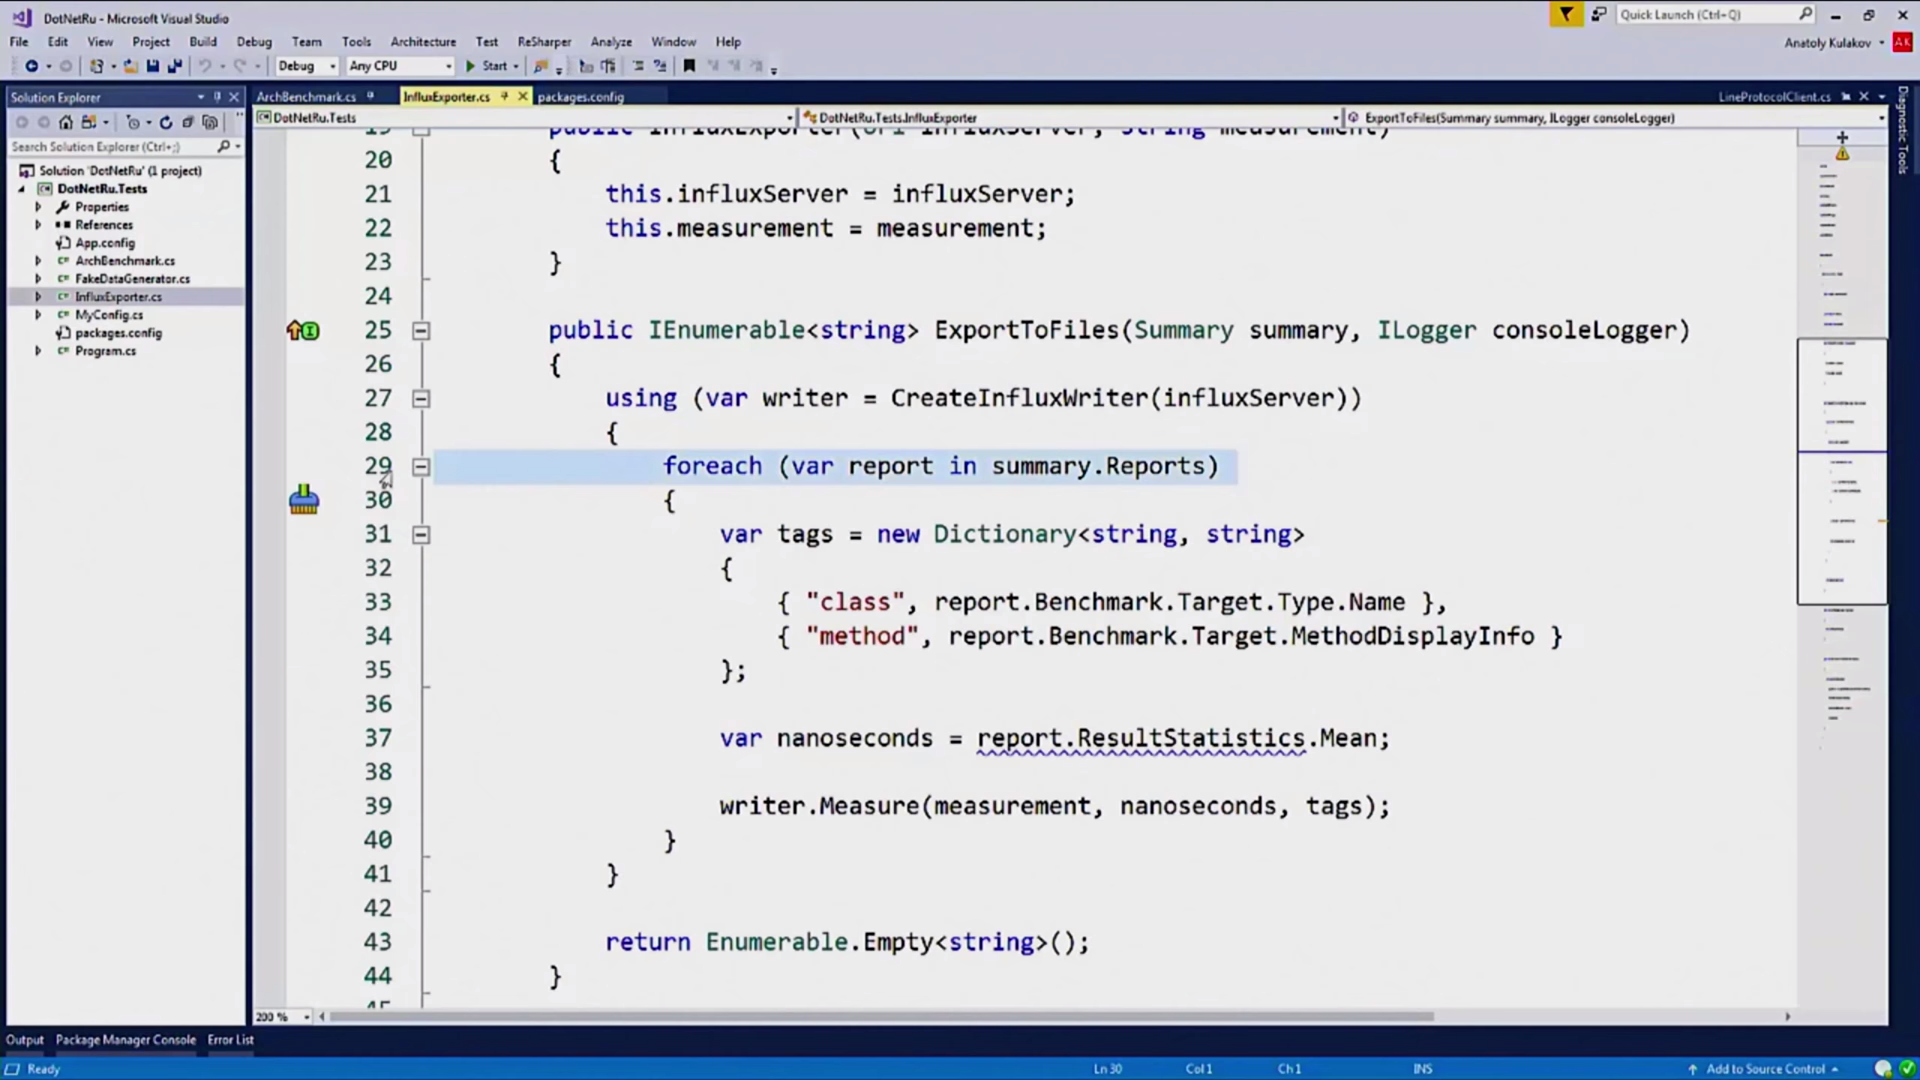Expand the References node in solution
1920x1080 pixels.
38,224
